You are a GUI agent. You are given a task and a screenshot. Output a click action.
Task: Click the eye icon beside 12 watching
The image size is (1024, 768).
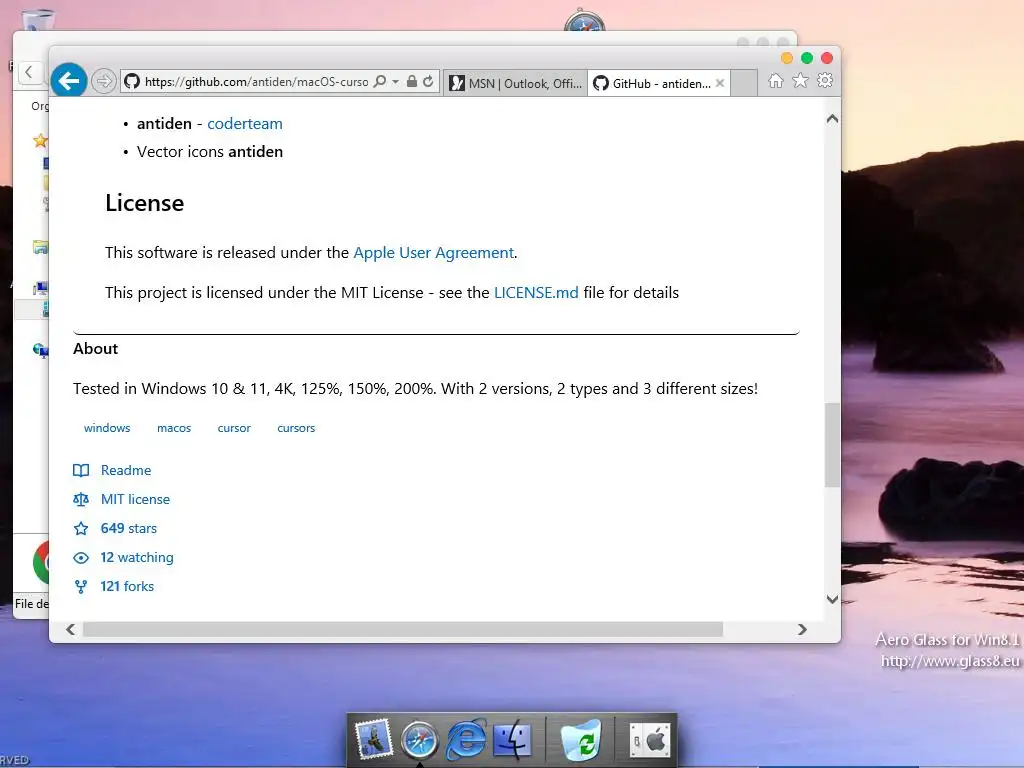point(81,558)
